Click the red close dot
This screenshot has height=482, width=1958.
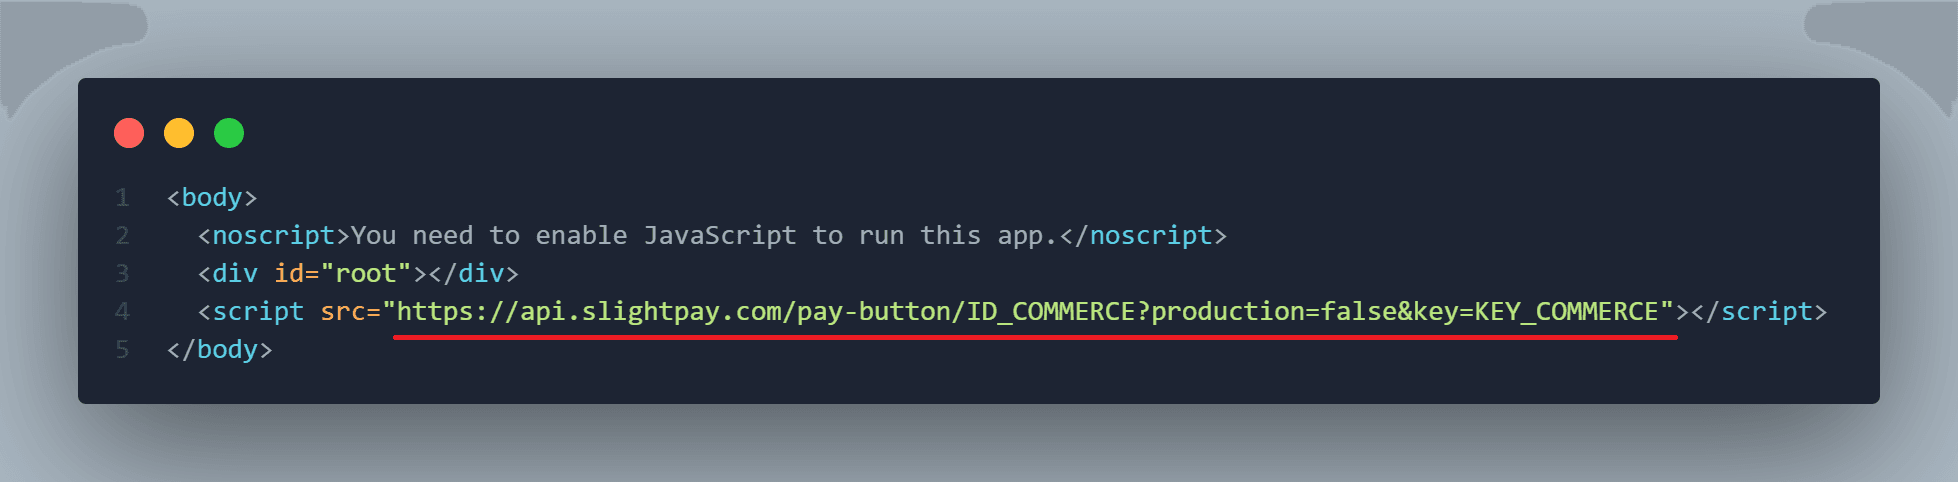point(129,133)
